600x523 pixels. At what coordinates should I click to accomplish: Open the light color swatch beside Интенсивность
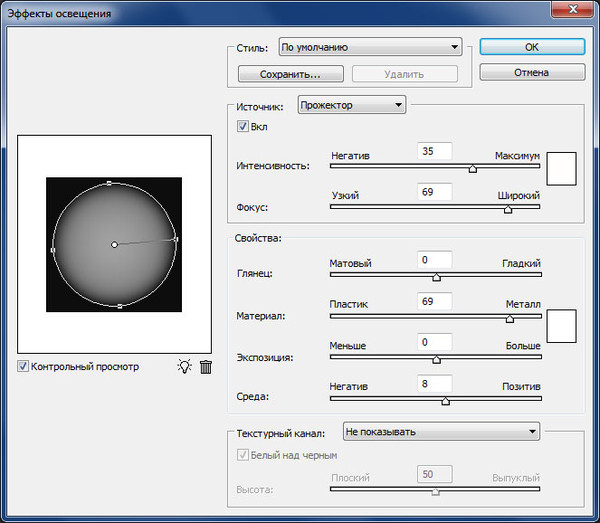pyautogui.click(x=561, y=169)
